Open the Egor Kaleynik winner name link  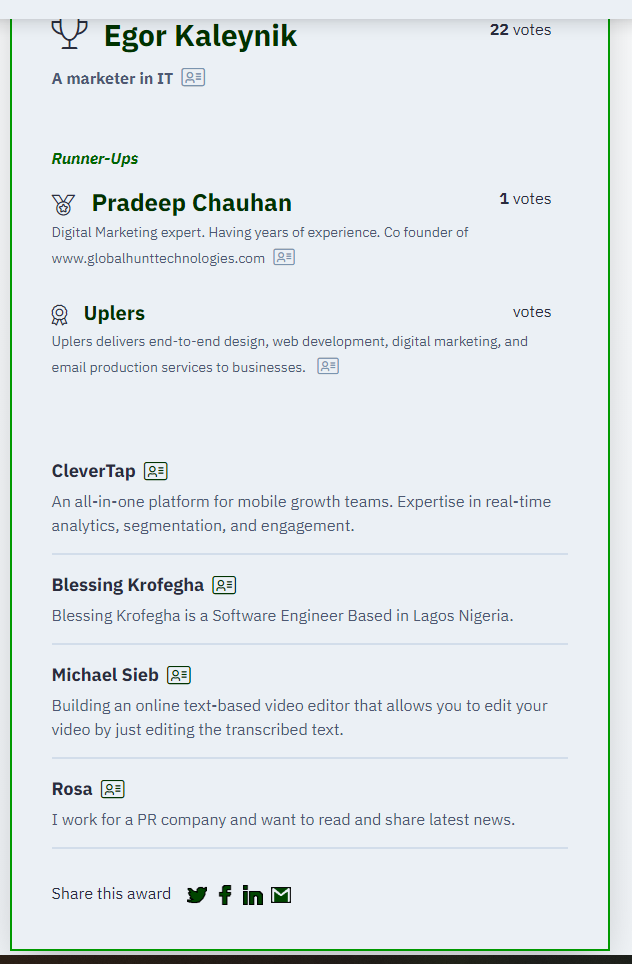point(200,37)
